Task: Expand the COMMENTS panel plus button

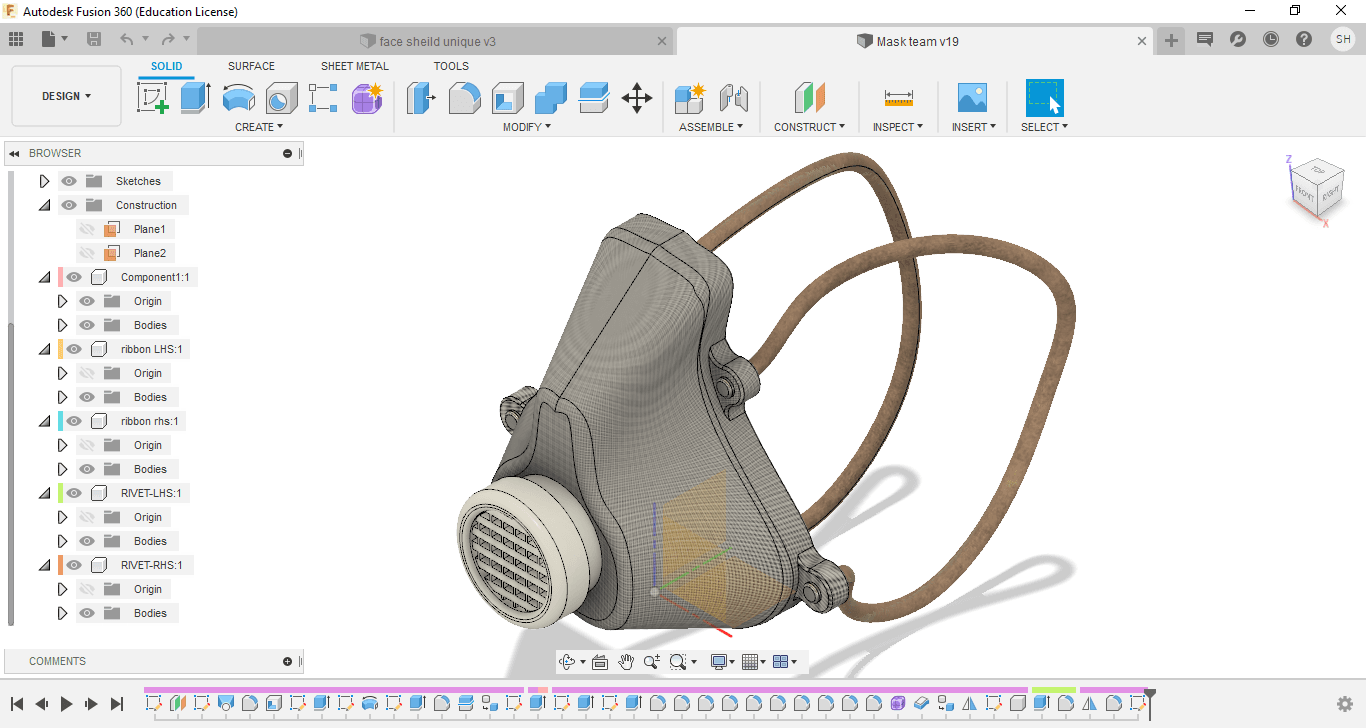Action: click(287, 661)
